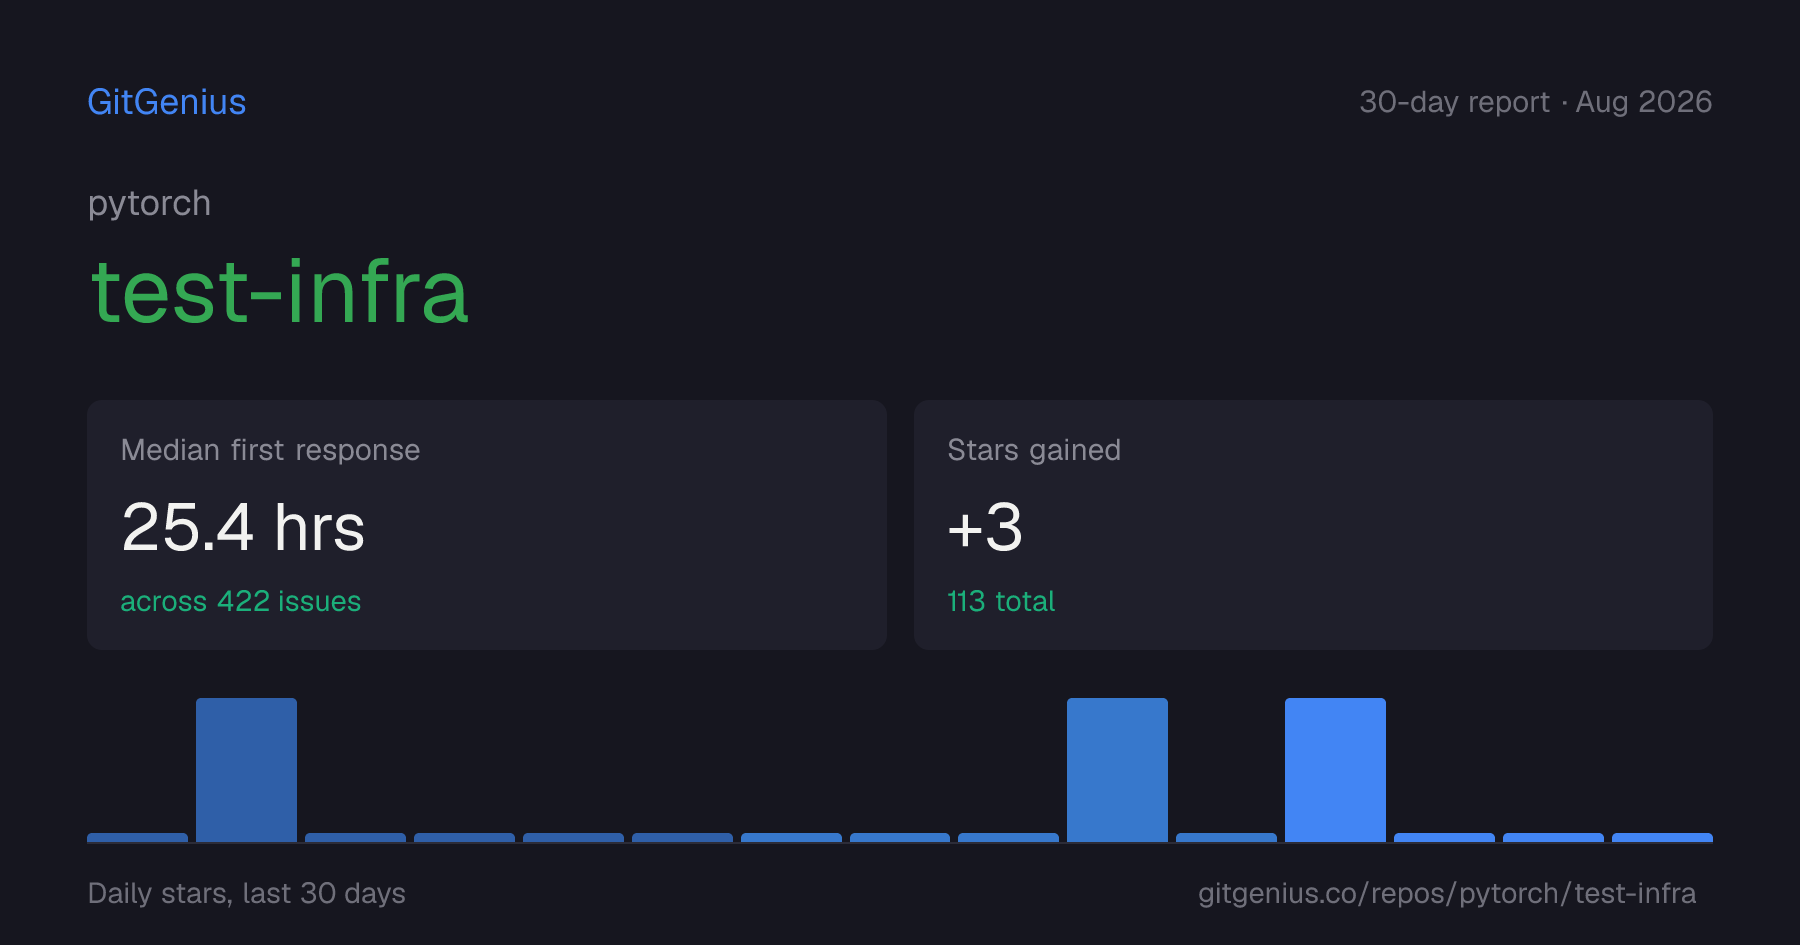Select the 113 total stars text
This screenshot has height=945, width=1800.
[x=1001, y=601]
